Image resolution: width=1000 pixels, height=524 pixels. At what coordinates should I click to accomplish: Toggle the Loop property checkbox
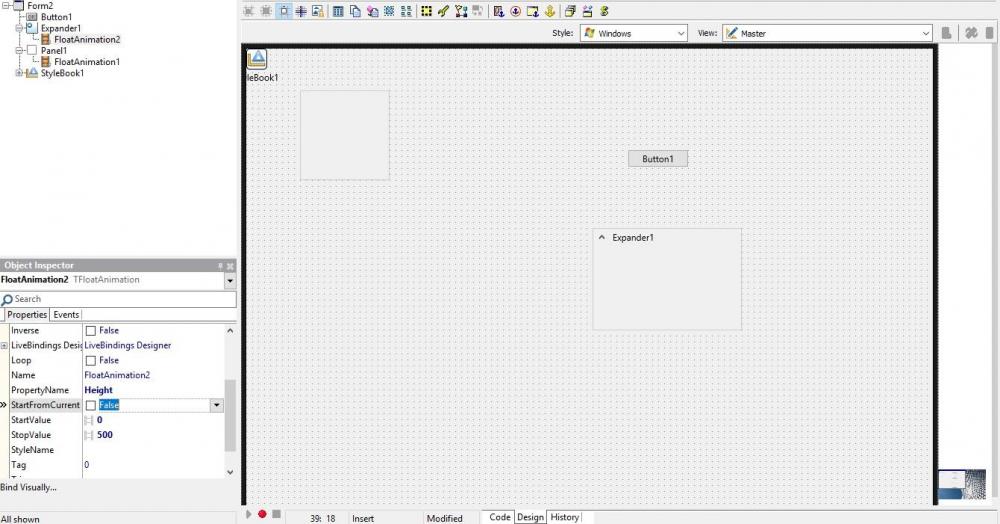[91, 361]
